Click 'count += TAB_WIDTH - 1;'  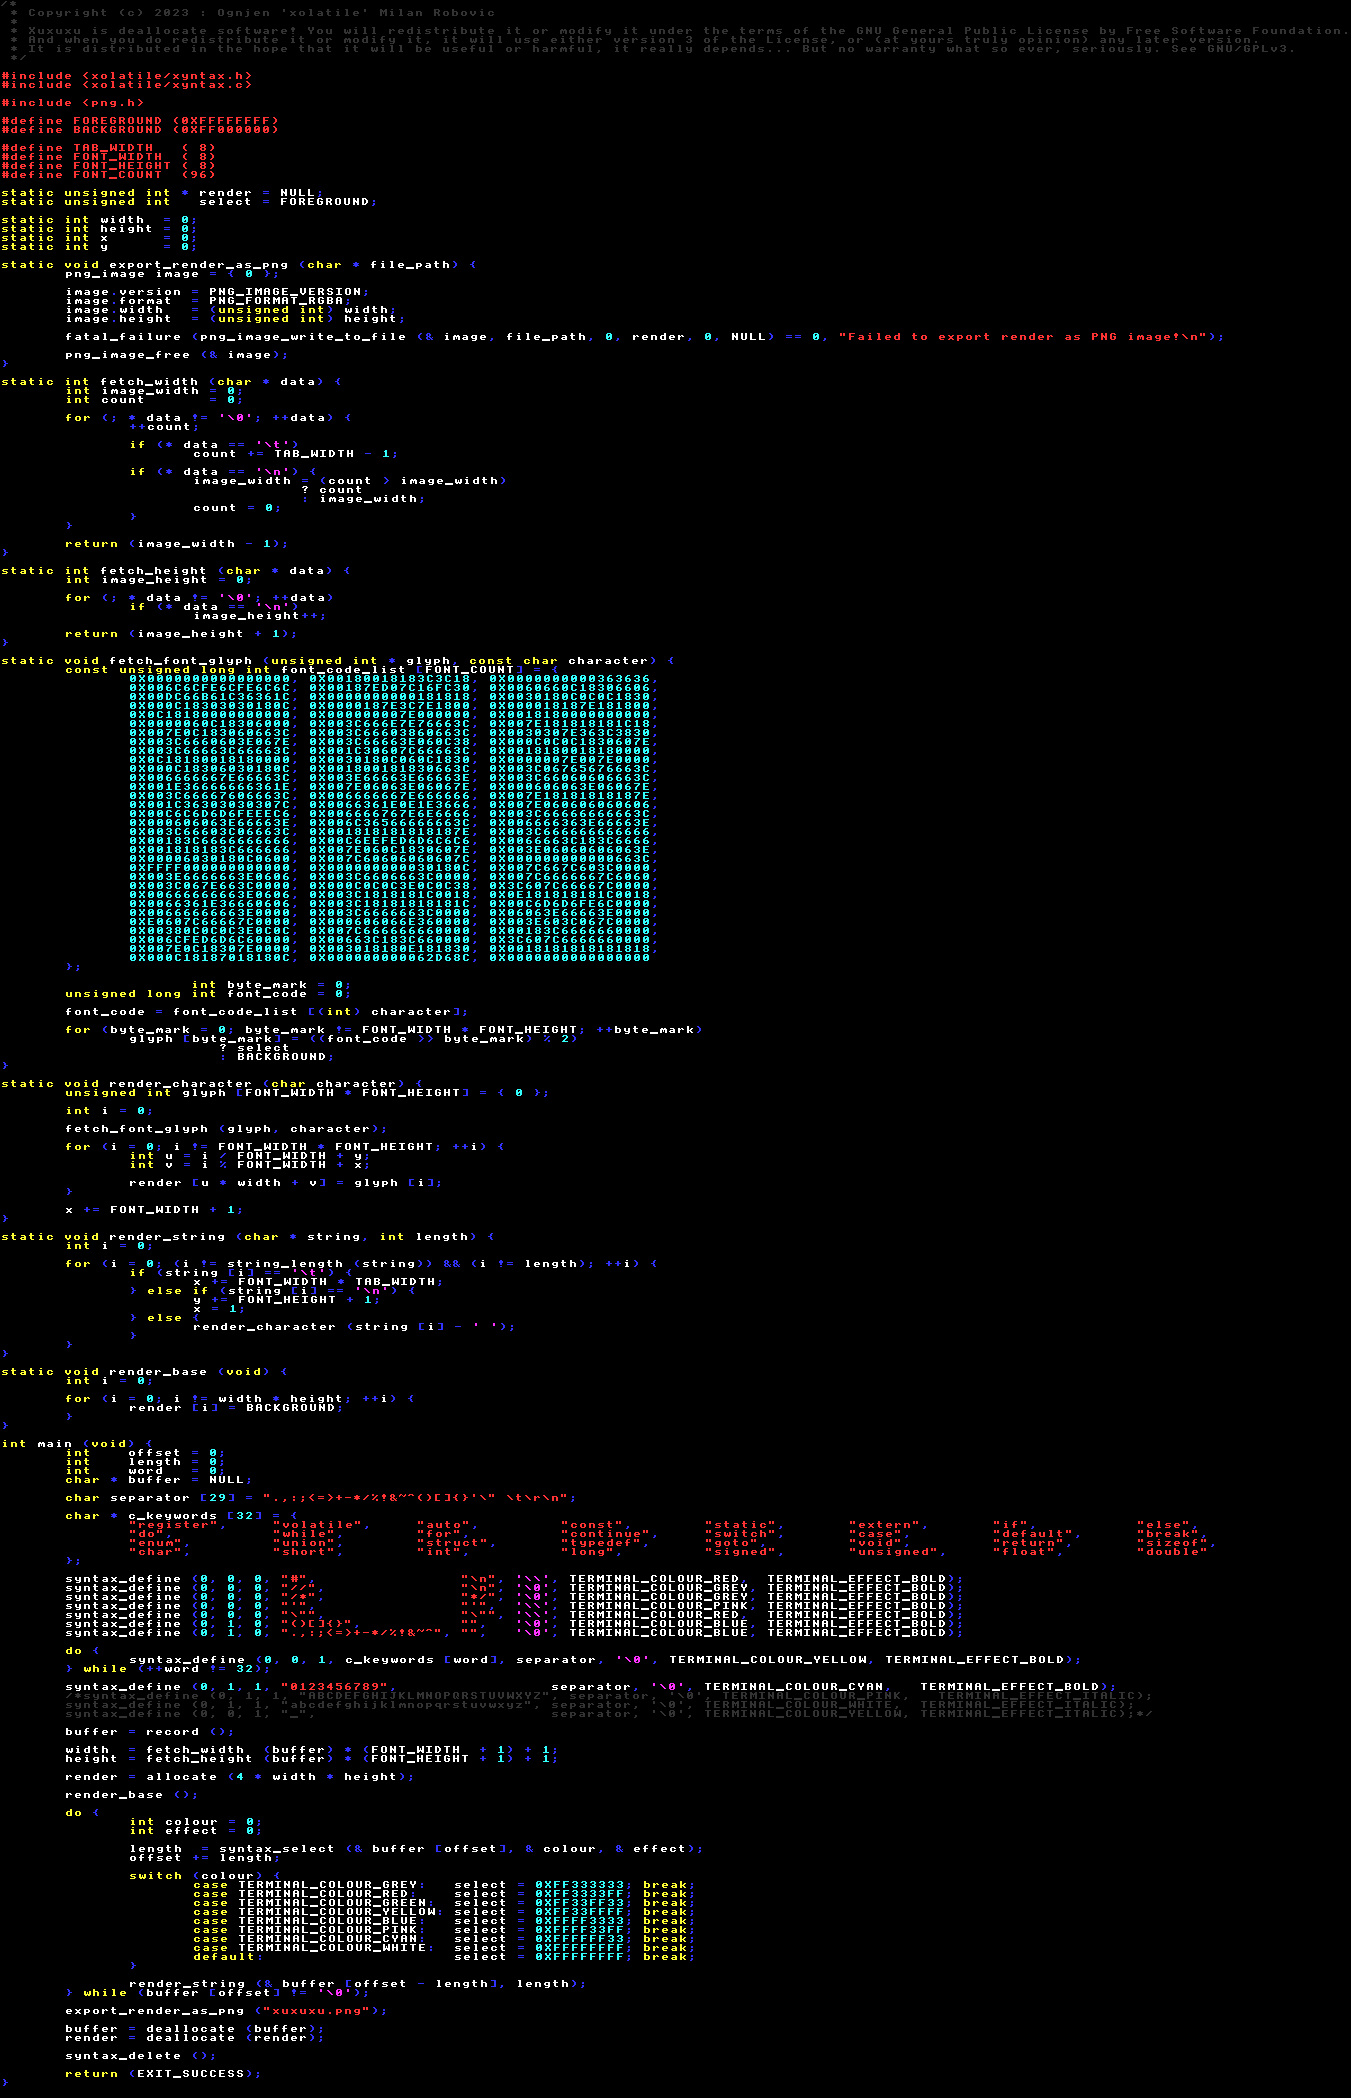point(294,454)
